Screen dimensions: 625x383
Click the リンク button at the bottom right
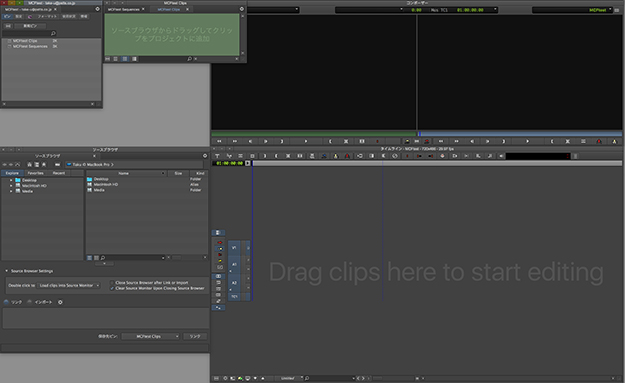(x=195, y=336)
